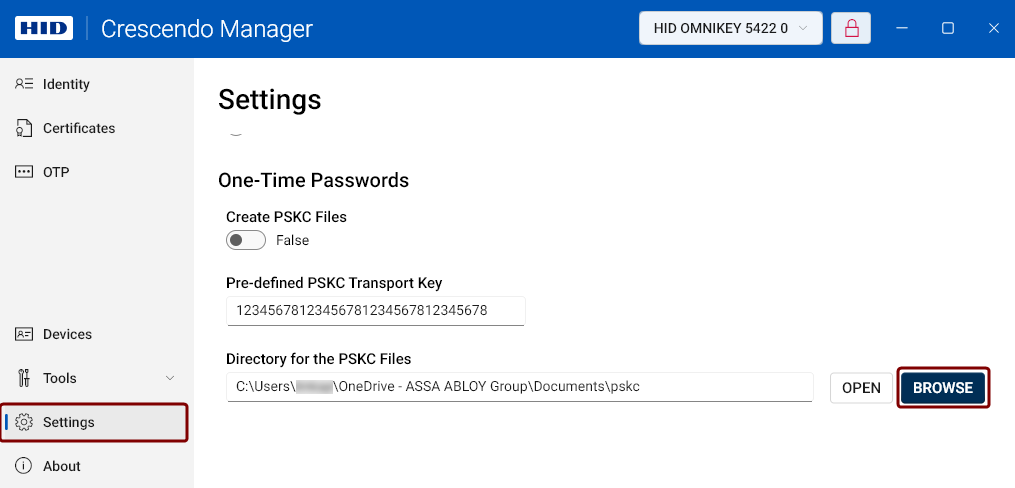
Task: Go to the Certificates page
Action: point(79,128)
